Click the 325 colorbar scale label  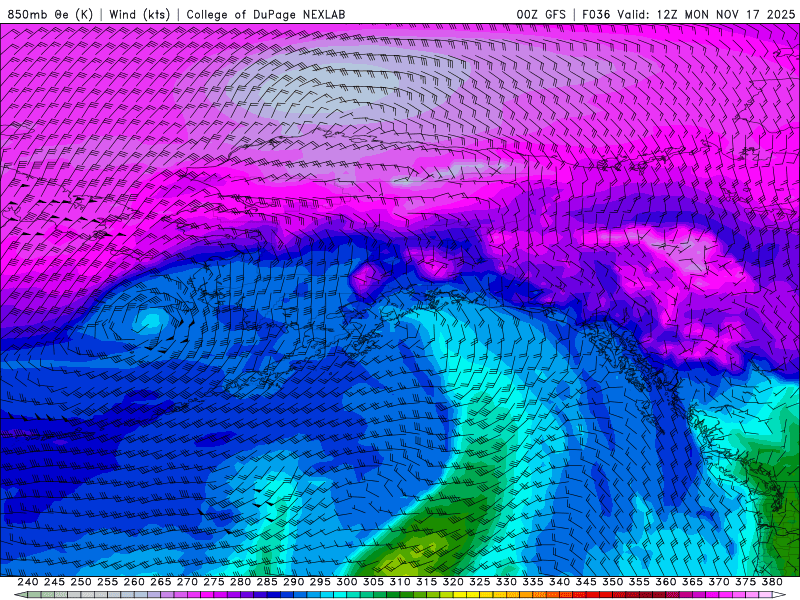479,582
